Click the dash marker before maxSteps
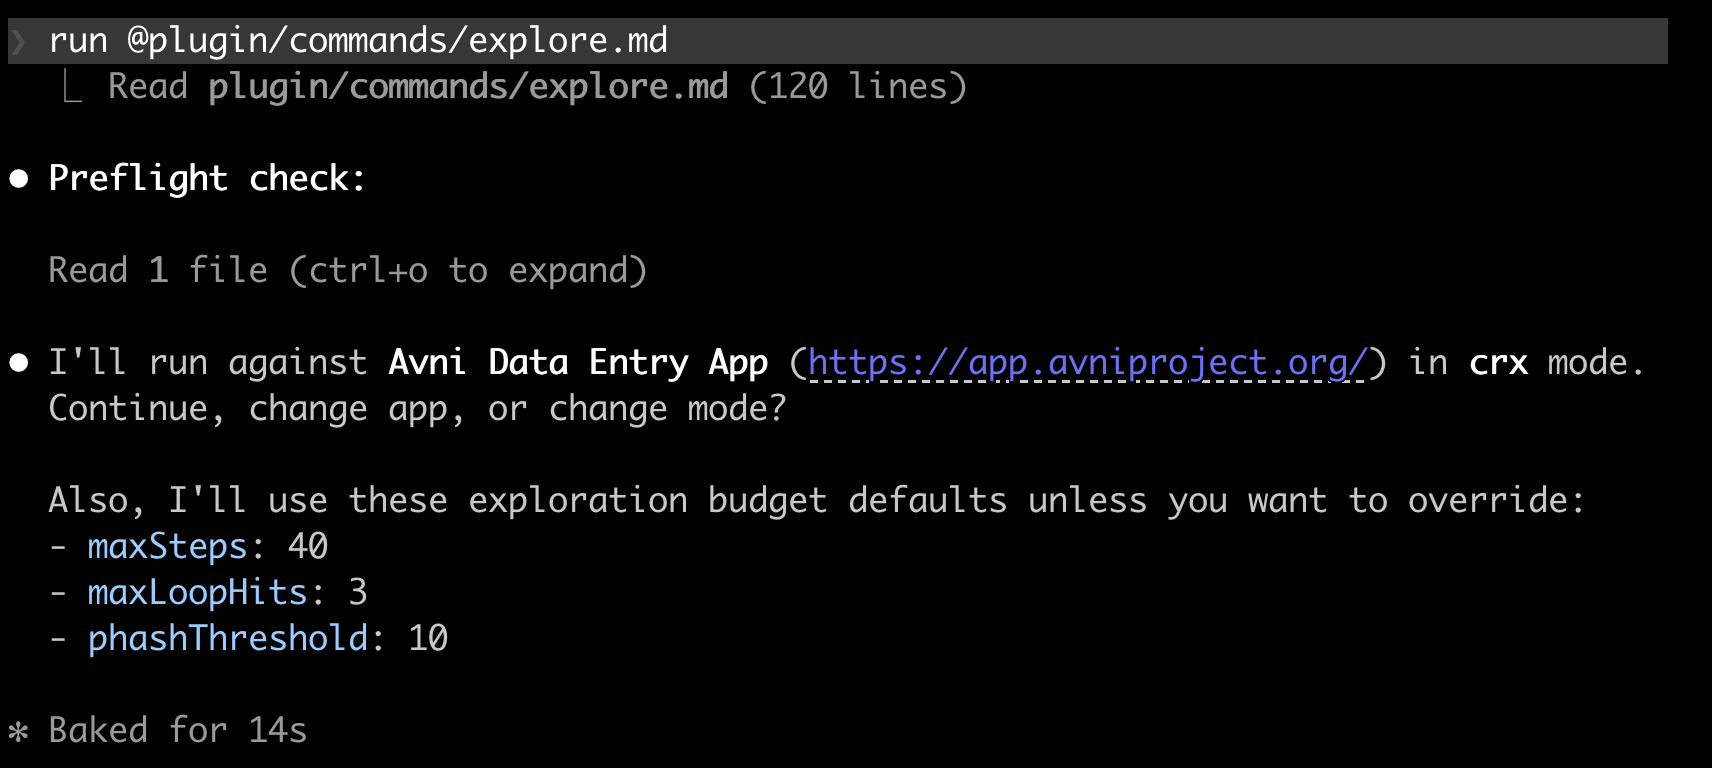Image resolution: width=1712 pixels, height=768 pixels. point(59,547)
